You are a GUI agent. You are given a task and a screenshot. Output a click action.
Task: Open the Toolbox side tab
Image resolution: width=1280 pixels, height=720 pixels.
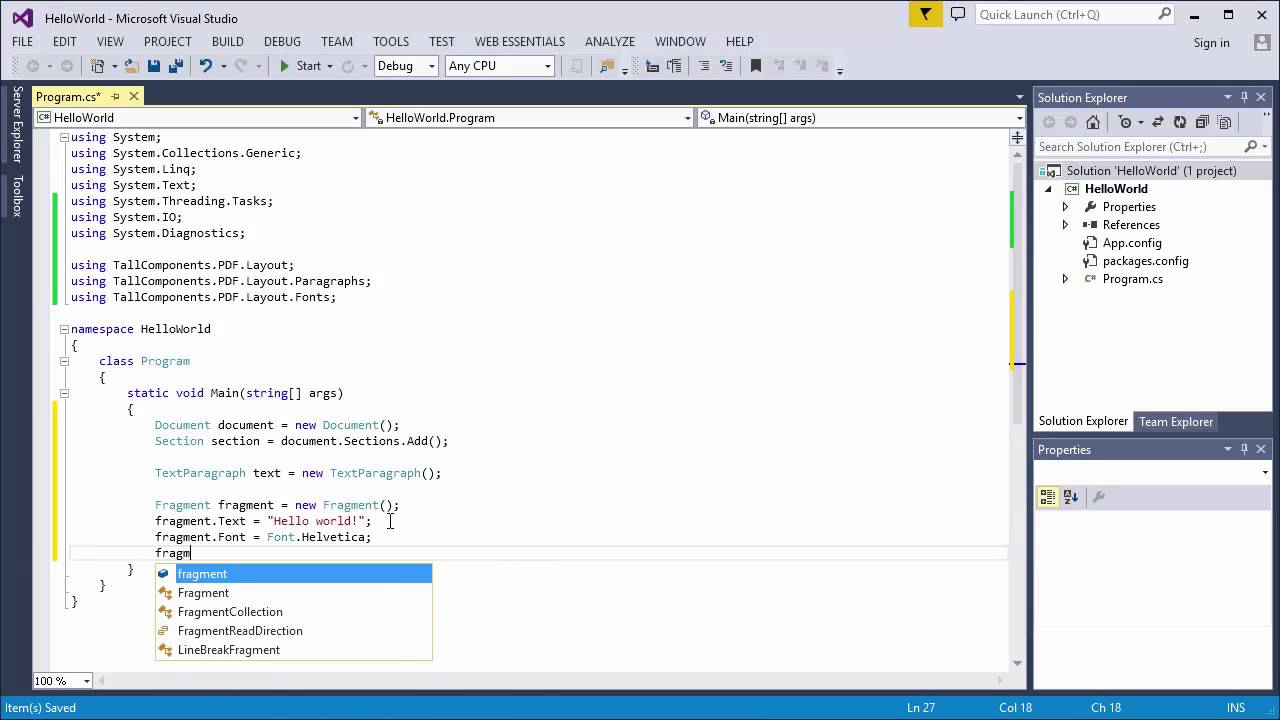[17, 196]
